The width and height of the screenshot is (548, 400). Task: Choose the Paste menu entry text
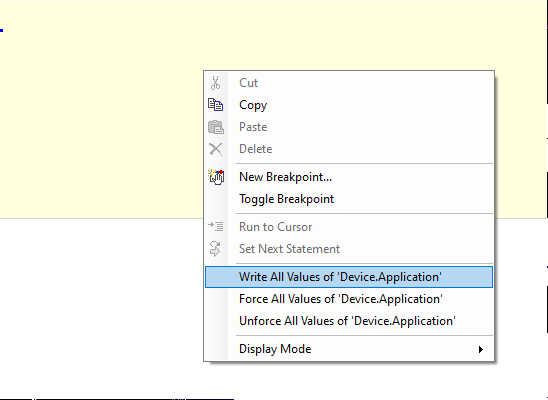pos(253,127)
